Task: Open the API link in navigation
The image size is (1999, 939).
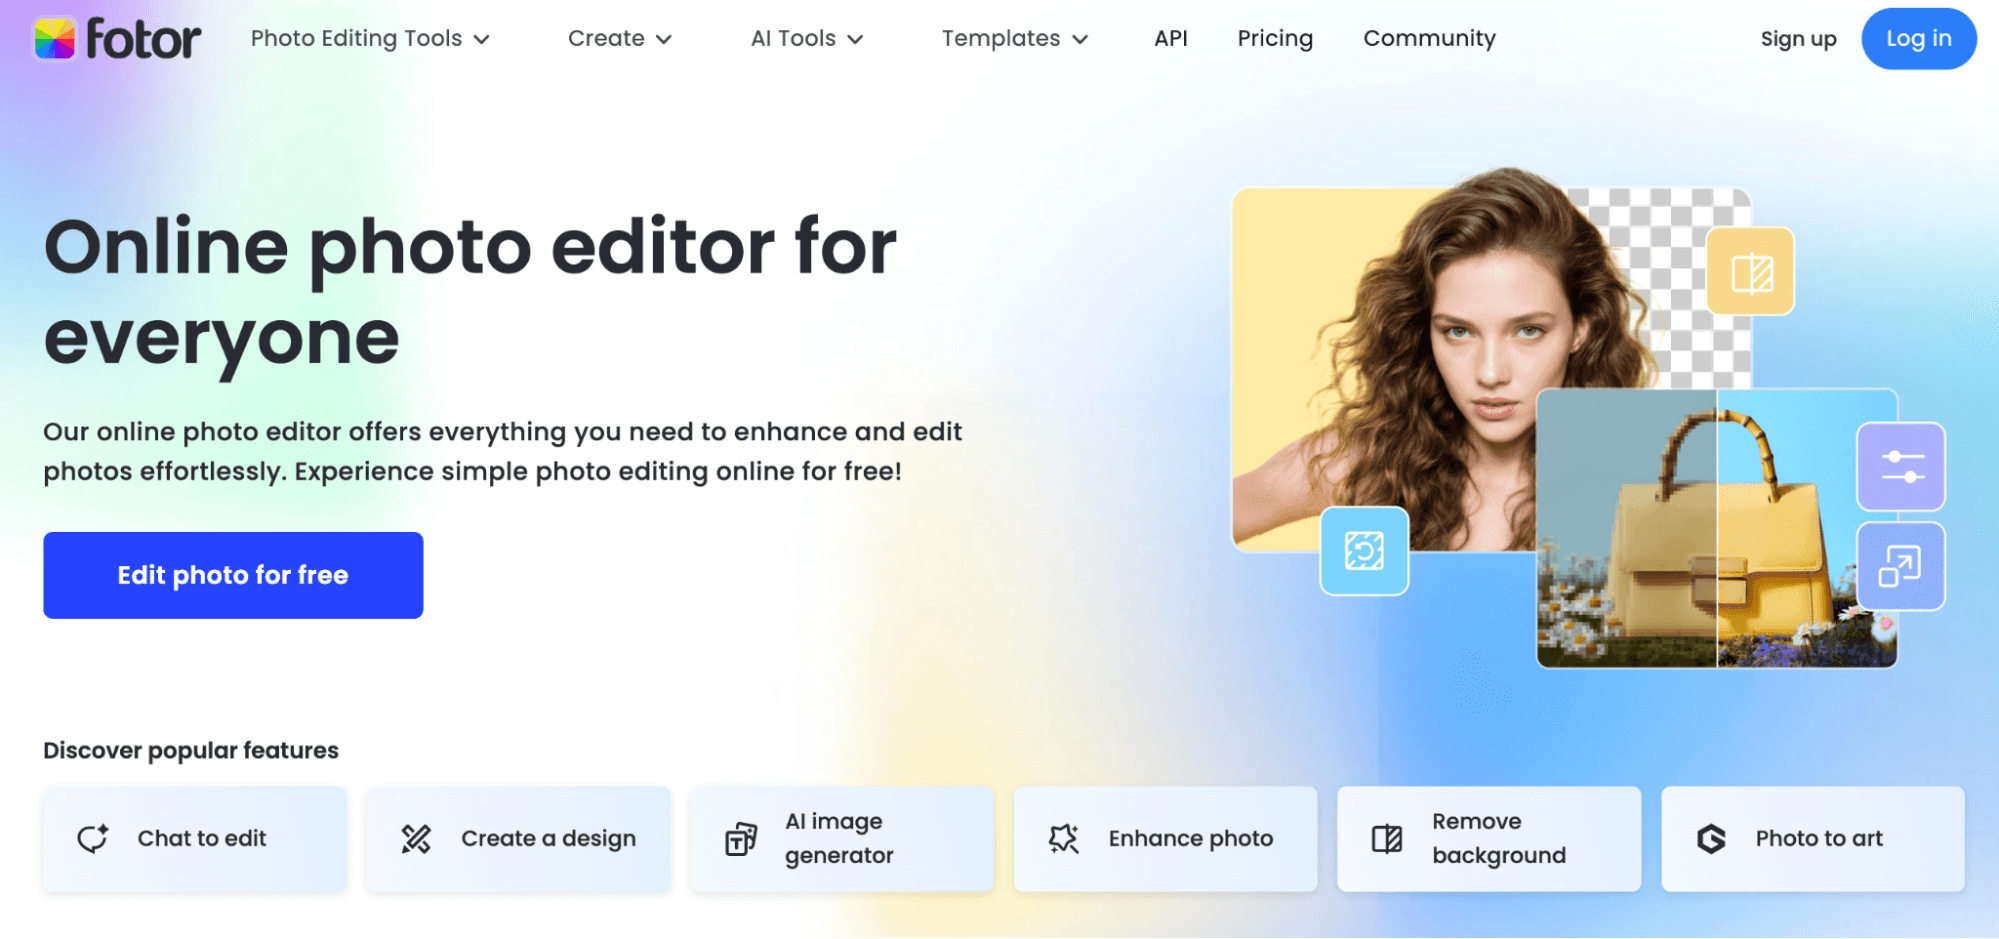Action: (x=1170, y=39)
